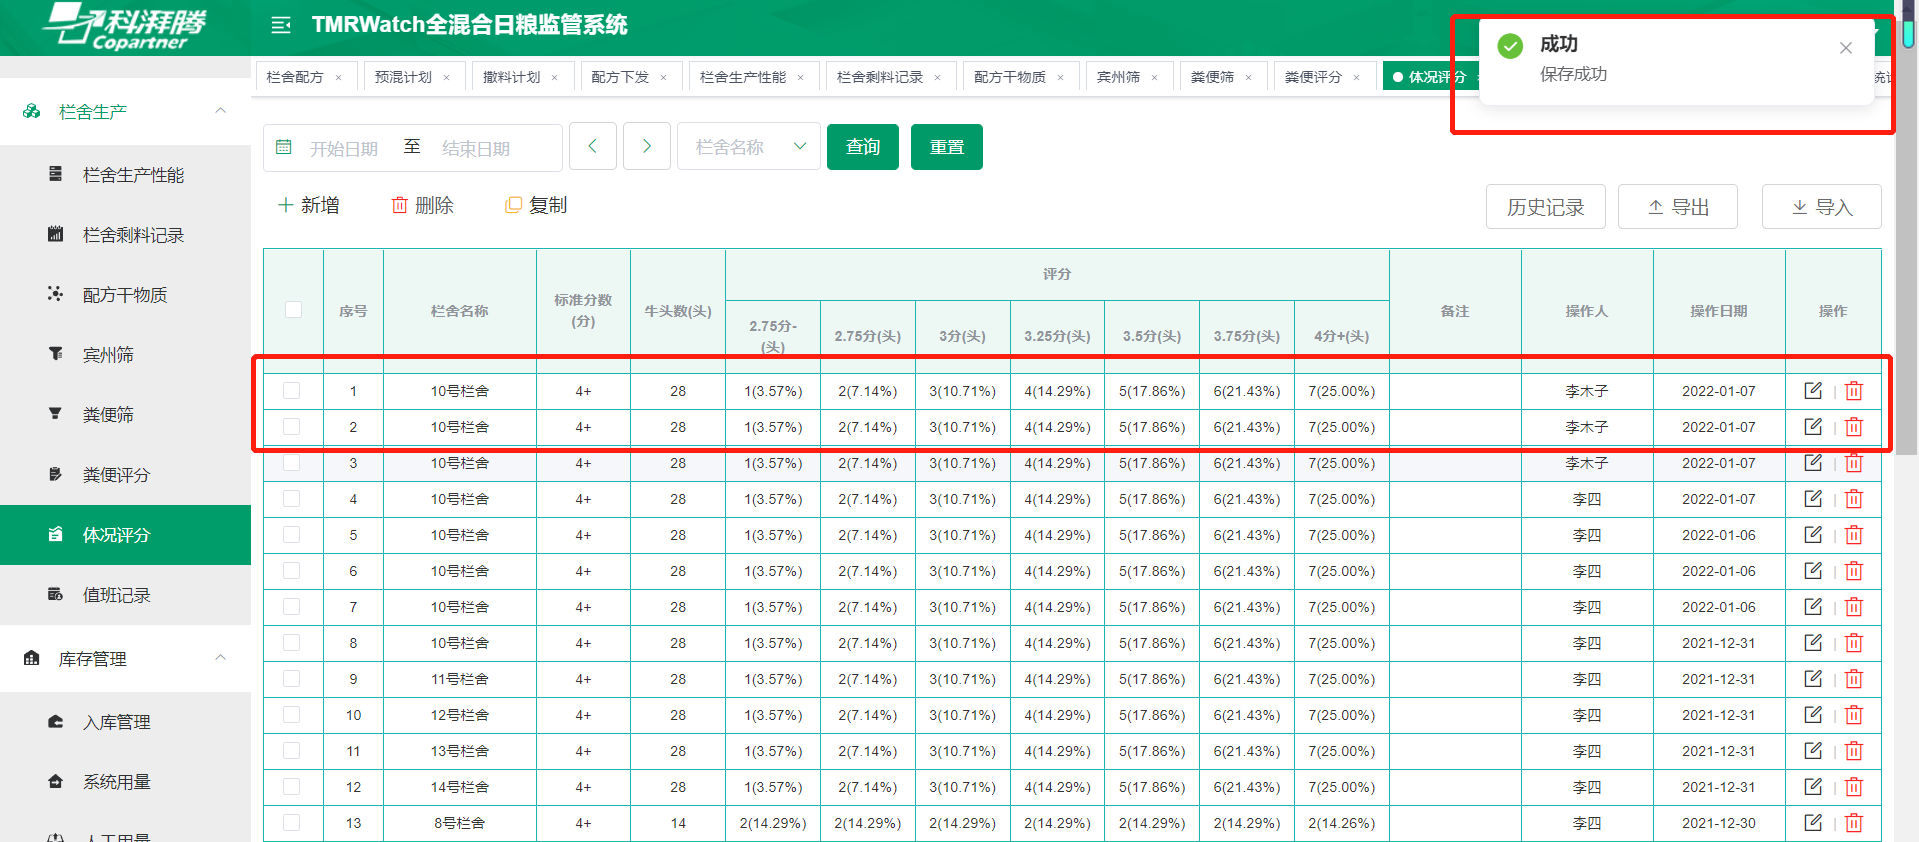
Task: Click the 开始日期 start date field
Action: click(x=343, y=148)
